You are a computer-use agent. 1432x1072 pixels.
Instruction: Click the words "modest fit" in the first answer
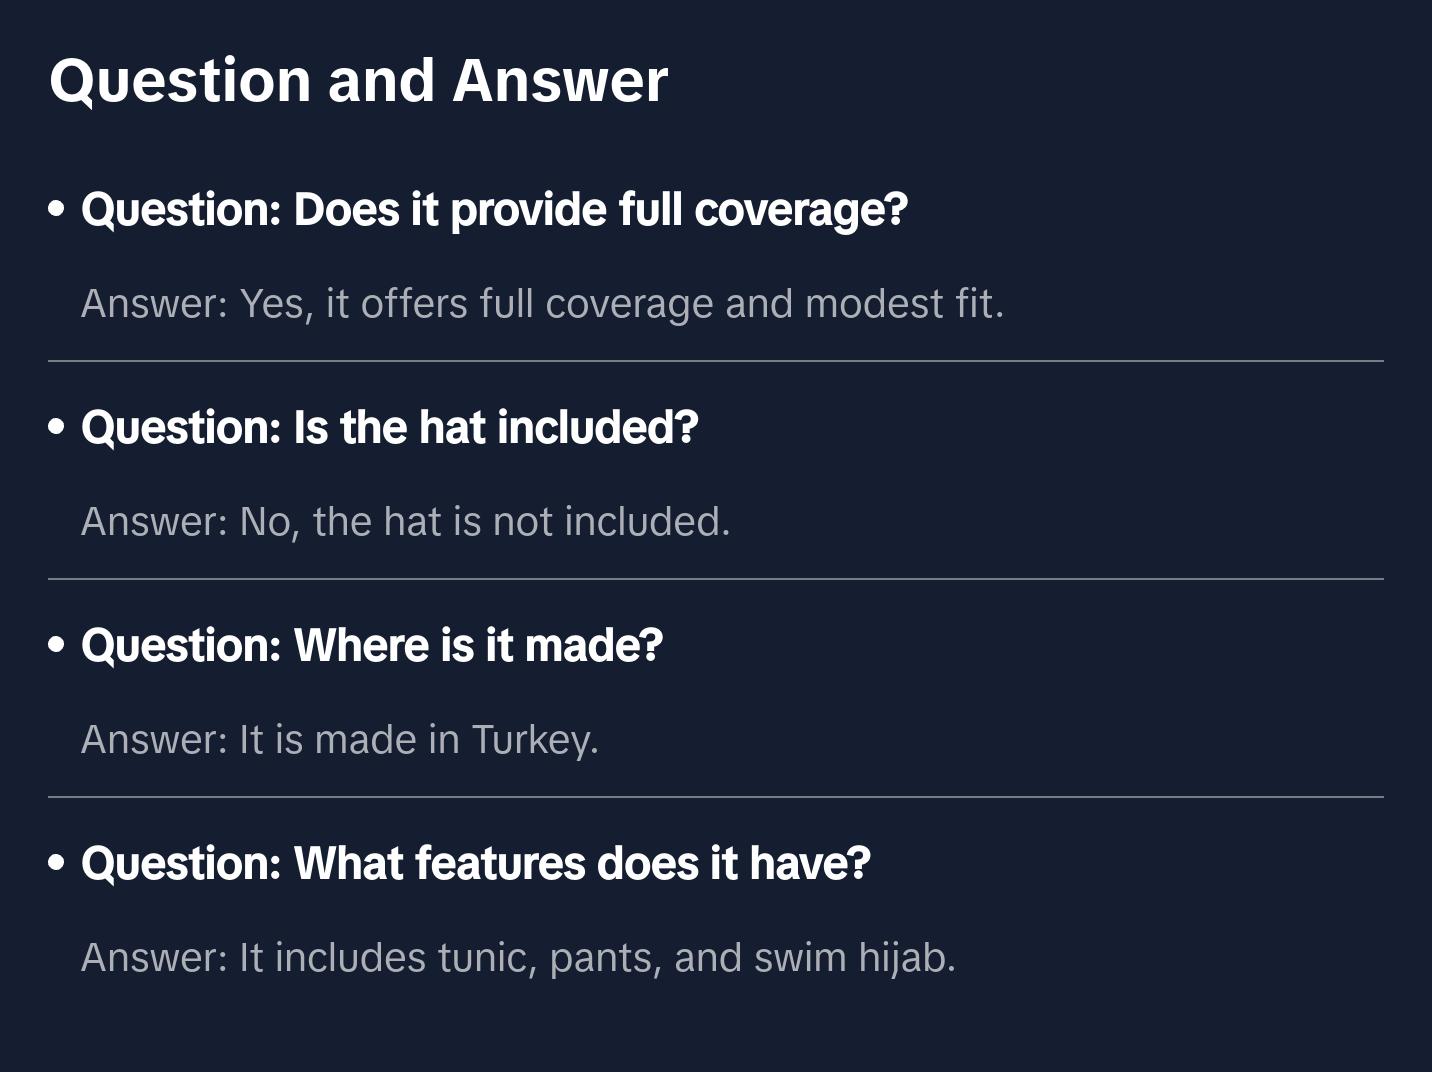(x=902, y=304)
